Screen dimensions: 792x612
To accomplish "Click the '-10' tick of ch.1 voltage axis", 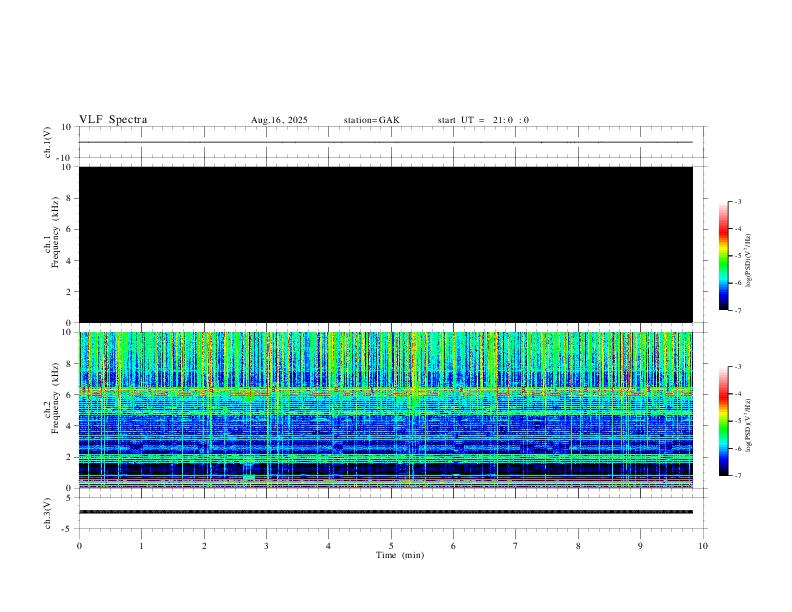I will coord(66,158).
